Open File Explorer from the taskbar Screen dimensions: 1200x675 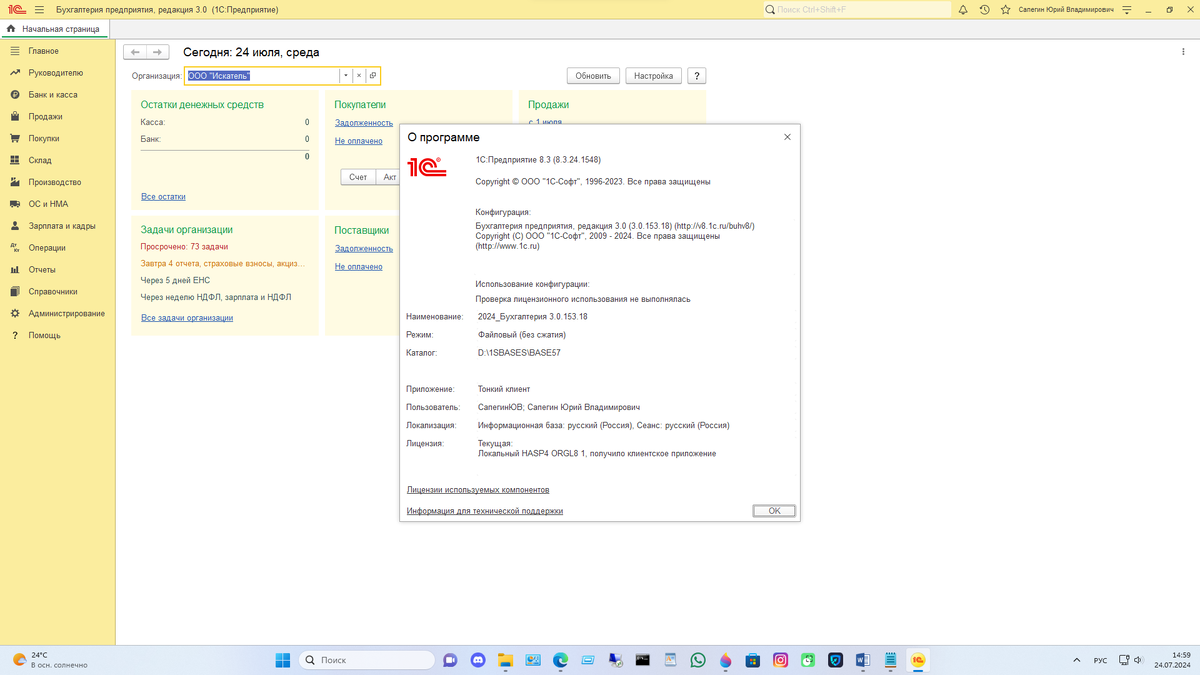[x=505, y=660]
